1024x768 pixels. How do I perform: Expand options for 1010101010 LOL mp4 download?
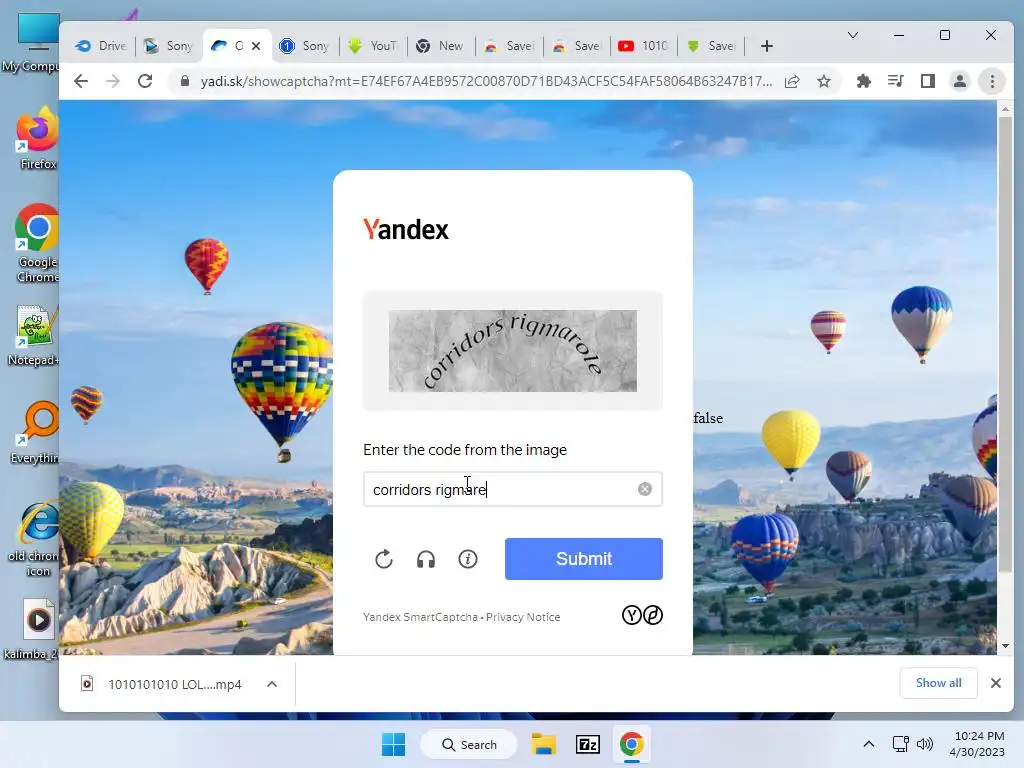272,684
